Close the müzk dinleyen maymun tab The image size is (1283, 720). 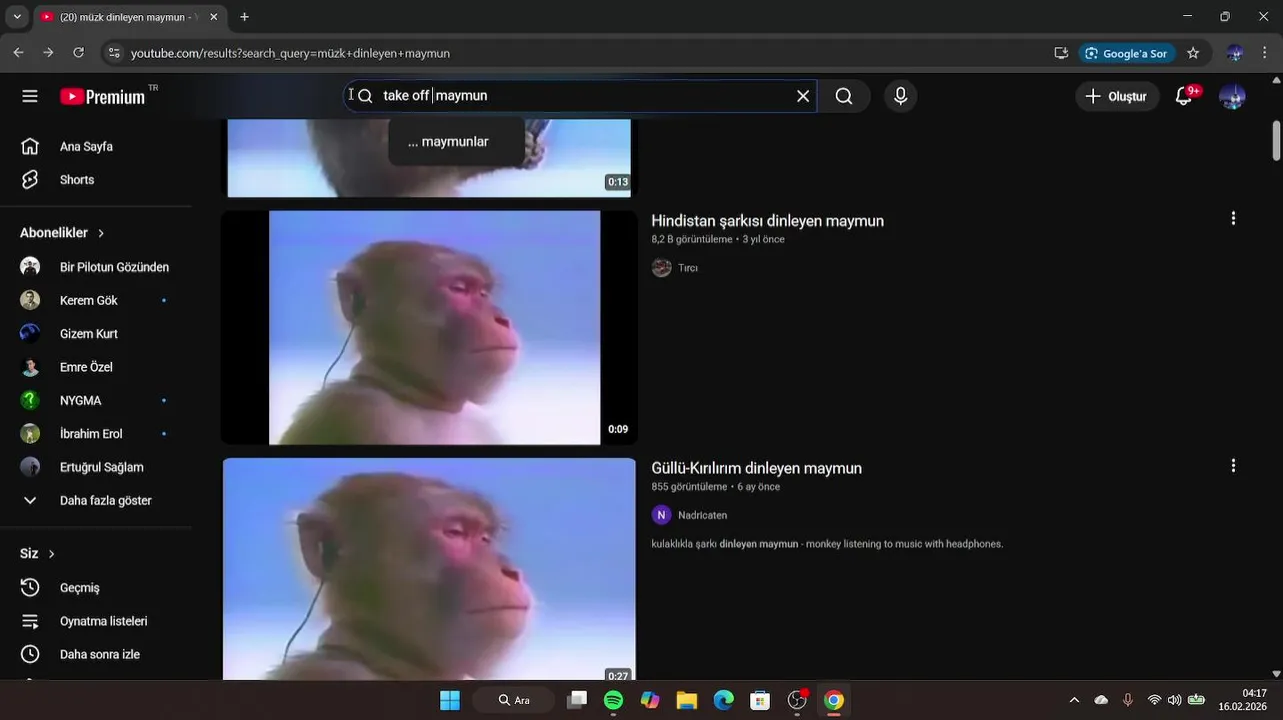click(213, 17)
